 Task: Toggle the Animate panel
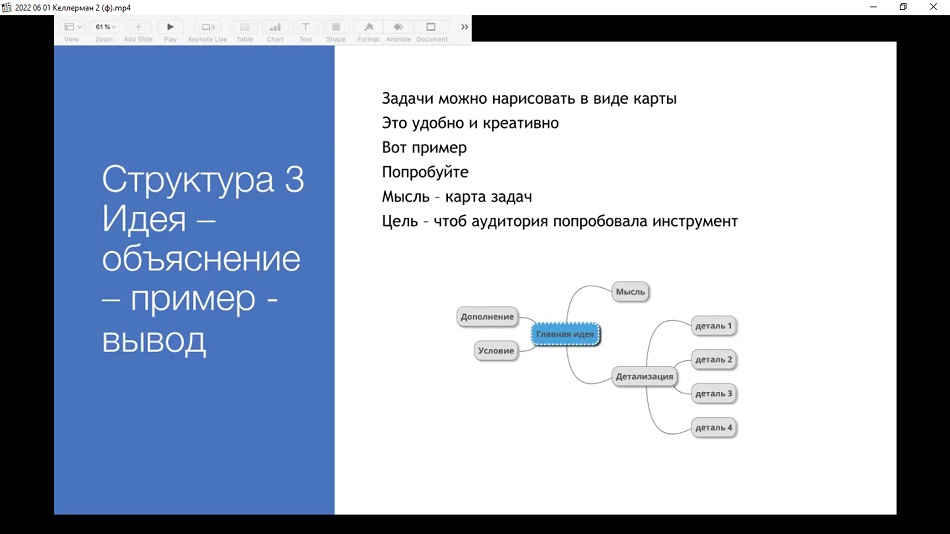[398, 27]
